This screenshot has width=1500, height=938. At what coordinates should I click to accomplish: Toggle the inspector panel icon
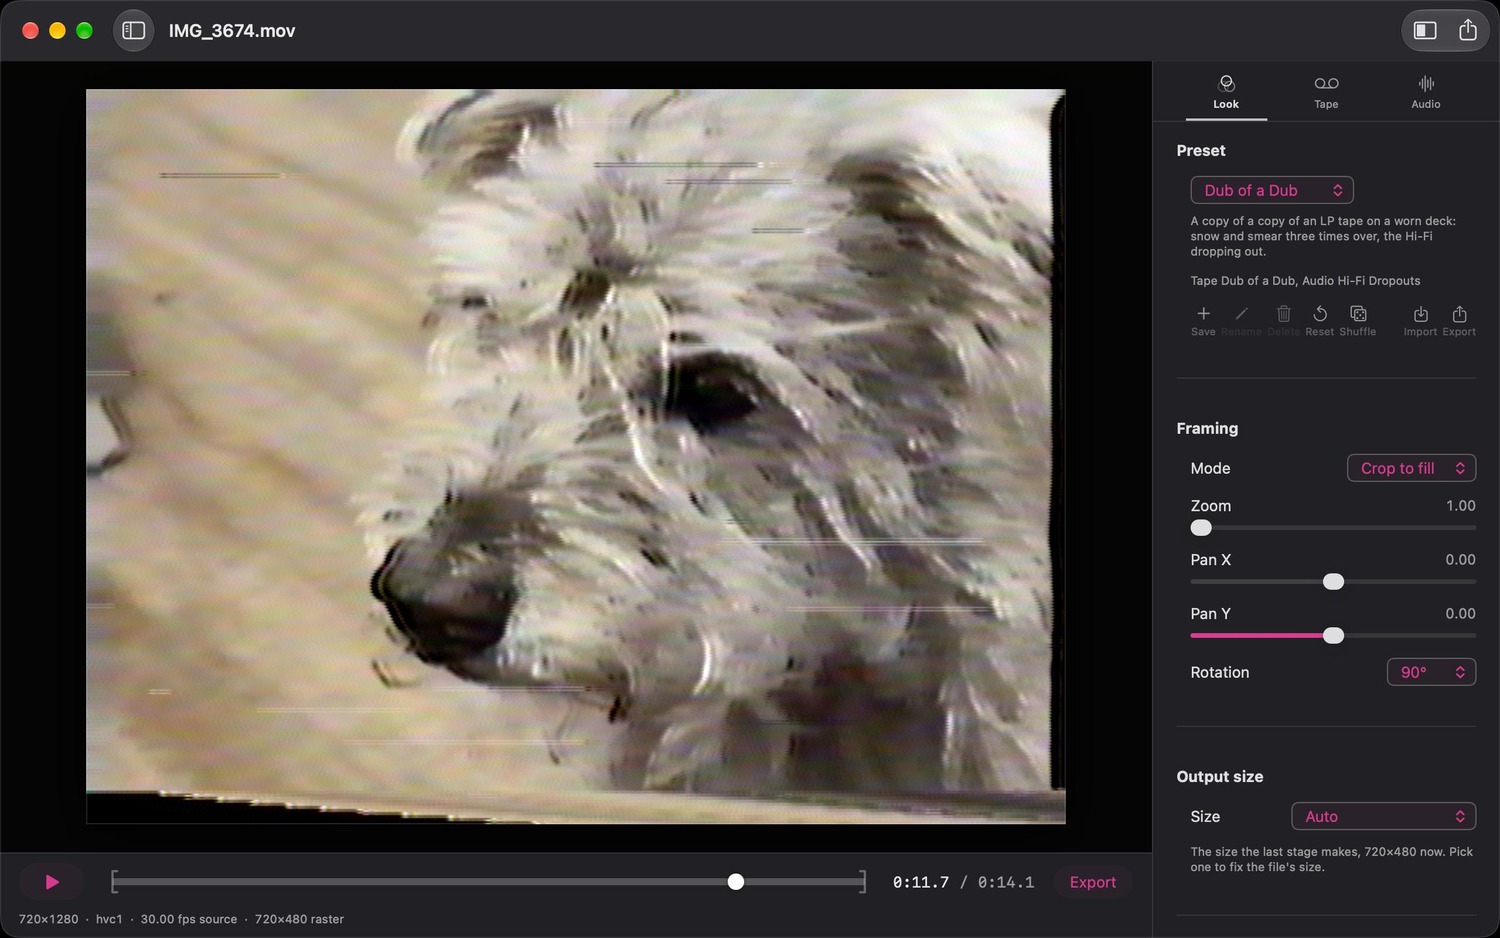point(1425,30)
